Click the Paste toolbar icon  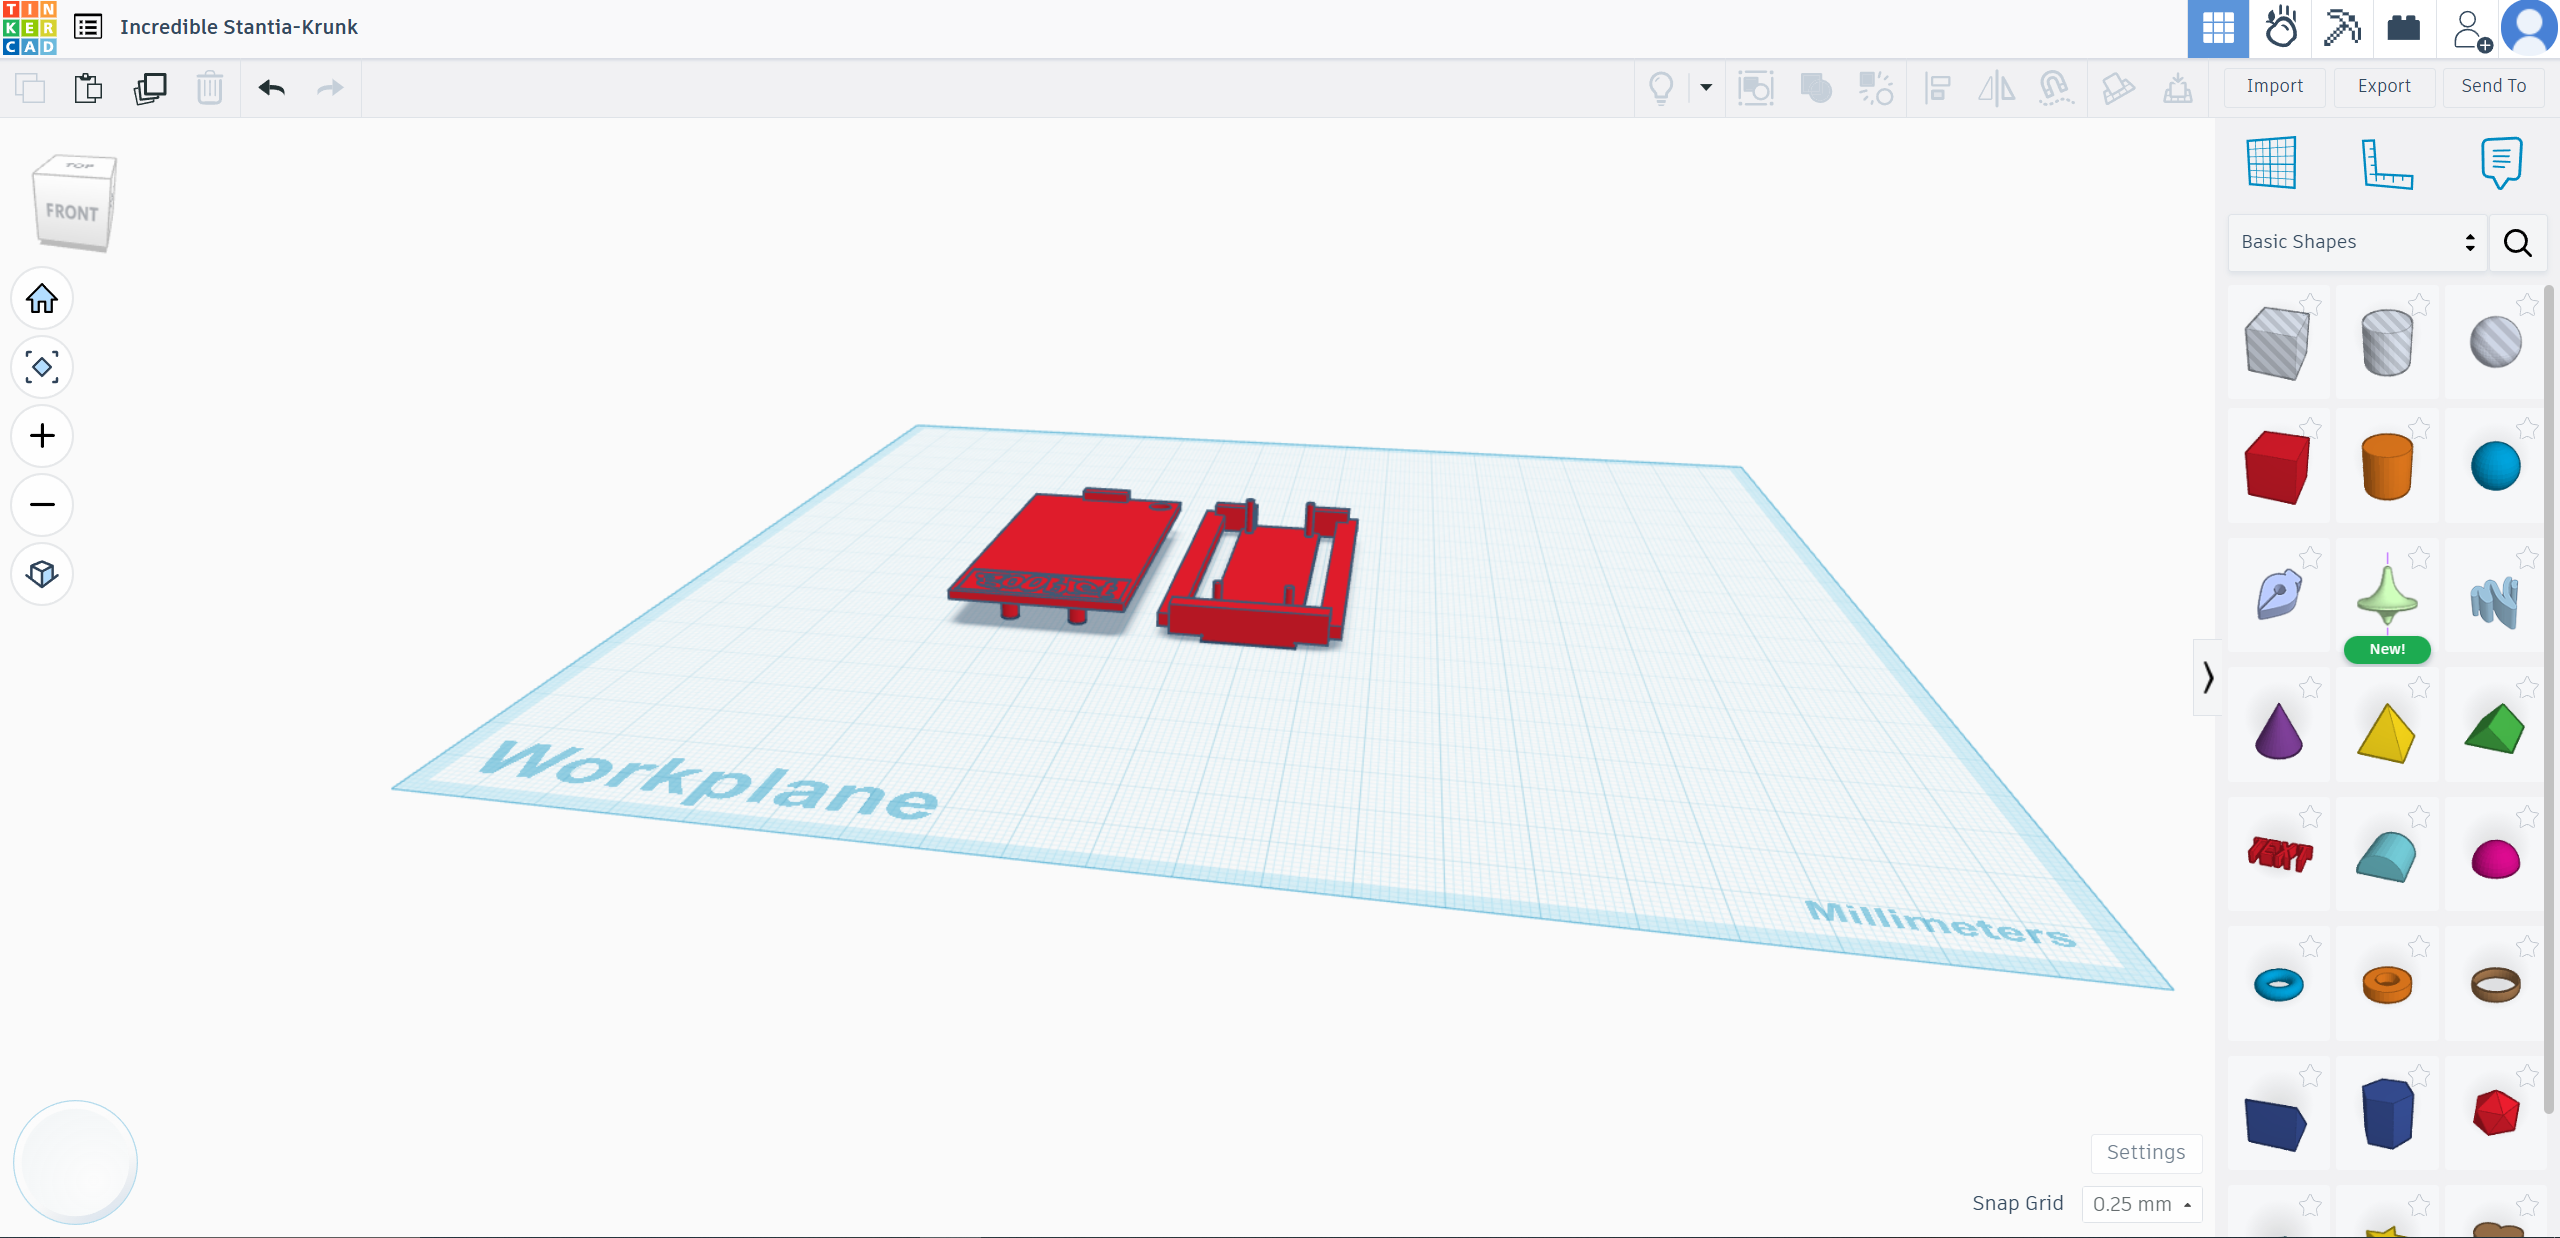coord(88,88)
